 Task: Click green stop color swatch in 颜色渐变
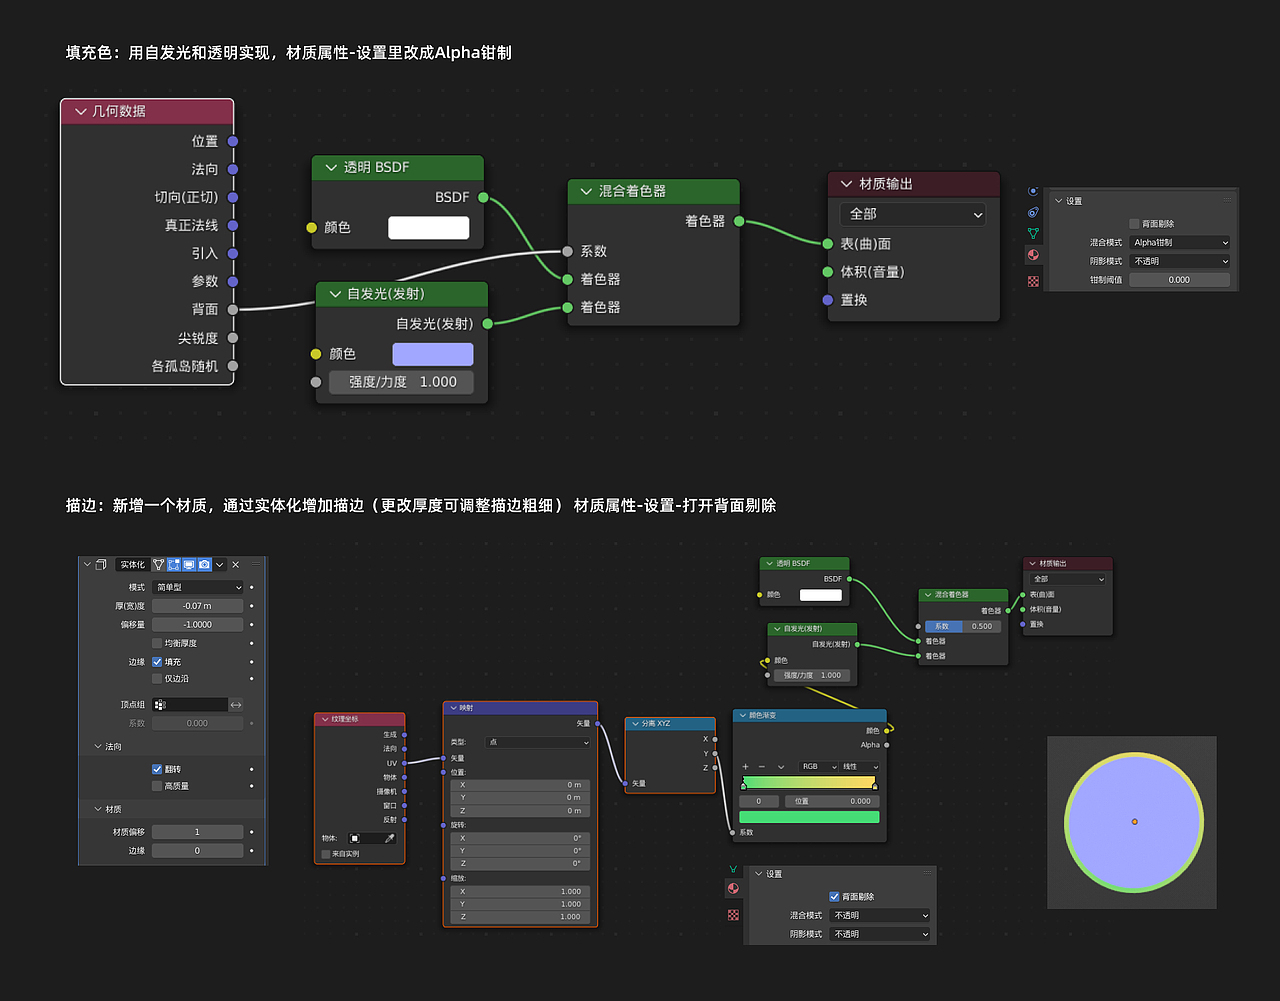[809, 817]
